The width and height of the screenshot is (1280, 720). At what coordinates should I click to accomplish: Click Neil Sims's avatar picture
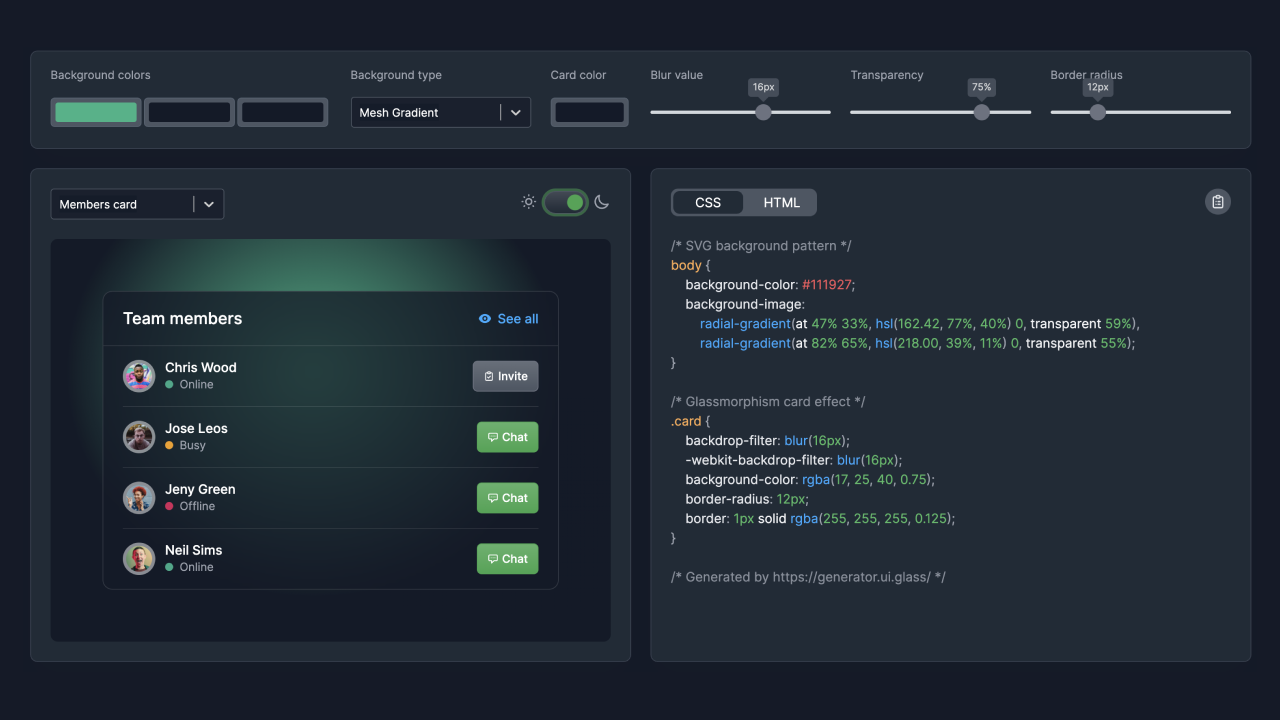pos(139,558)
